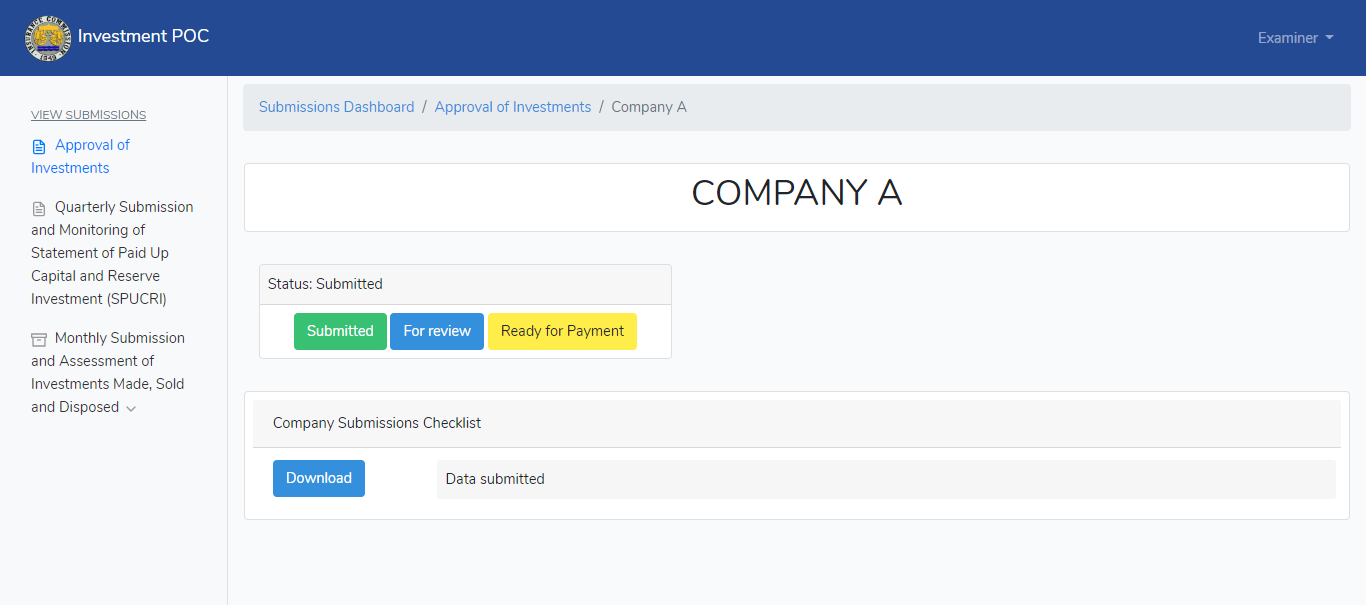
Task: Click Company A breadcrumb text
Action: [x=649, y=107]
